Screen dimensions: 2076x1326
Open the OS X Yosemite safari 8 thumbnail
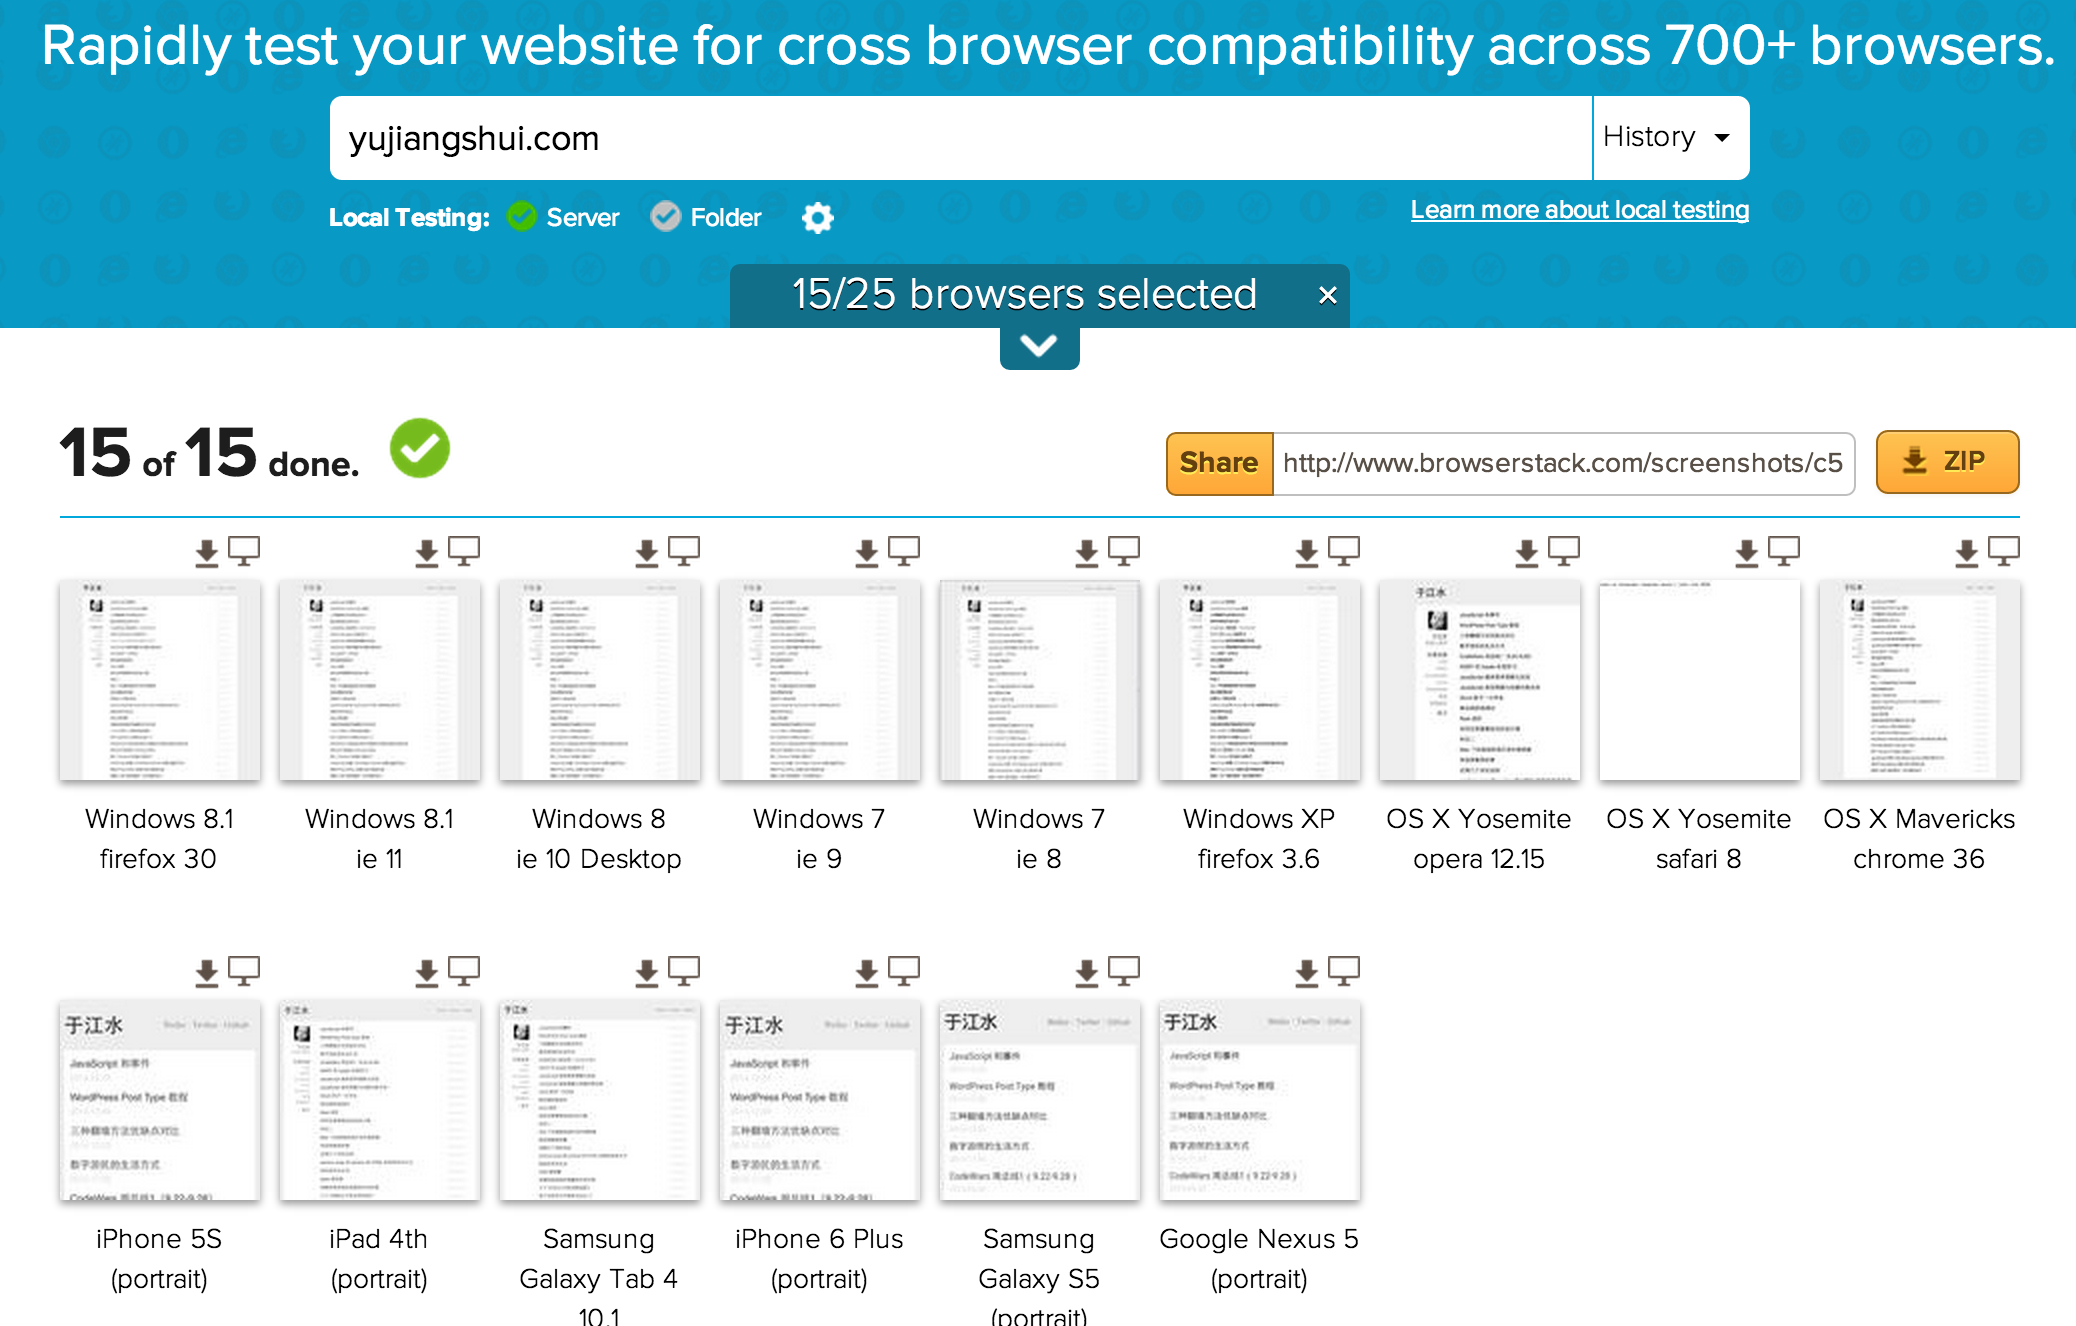(x=1699, y=680)
